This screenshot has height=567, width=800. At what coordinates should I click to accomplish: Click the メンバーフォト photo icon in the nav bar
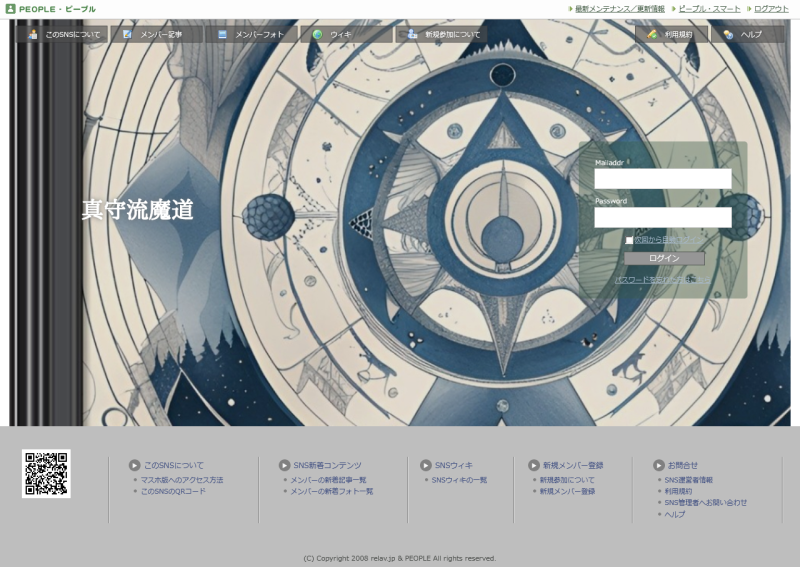click(x=222, y=34)
